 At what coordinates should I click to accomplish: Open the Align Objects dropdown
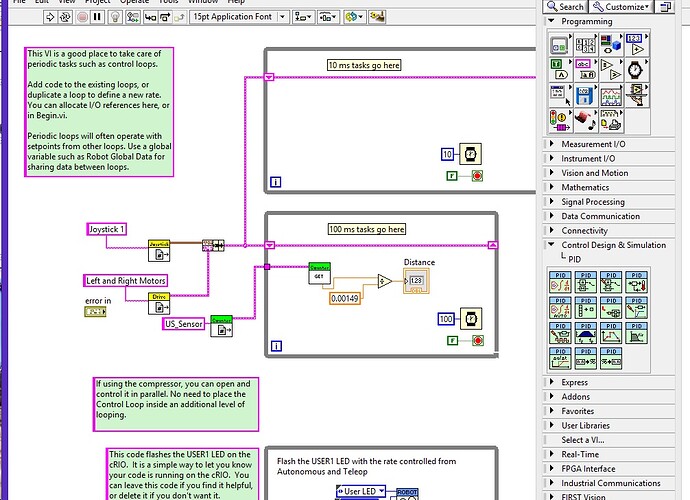pos(303,17)
